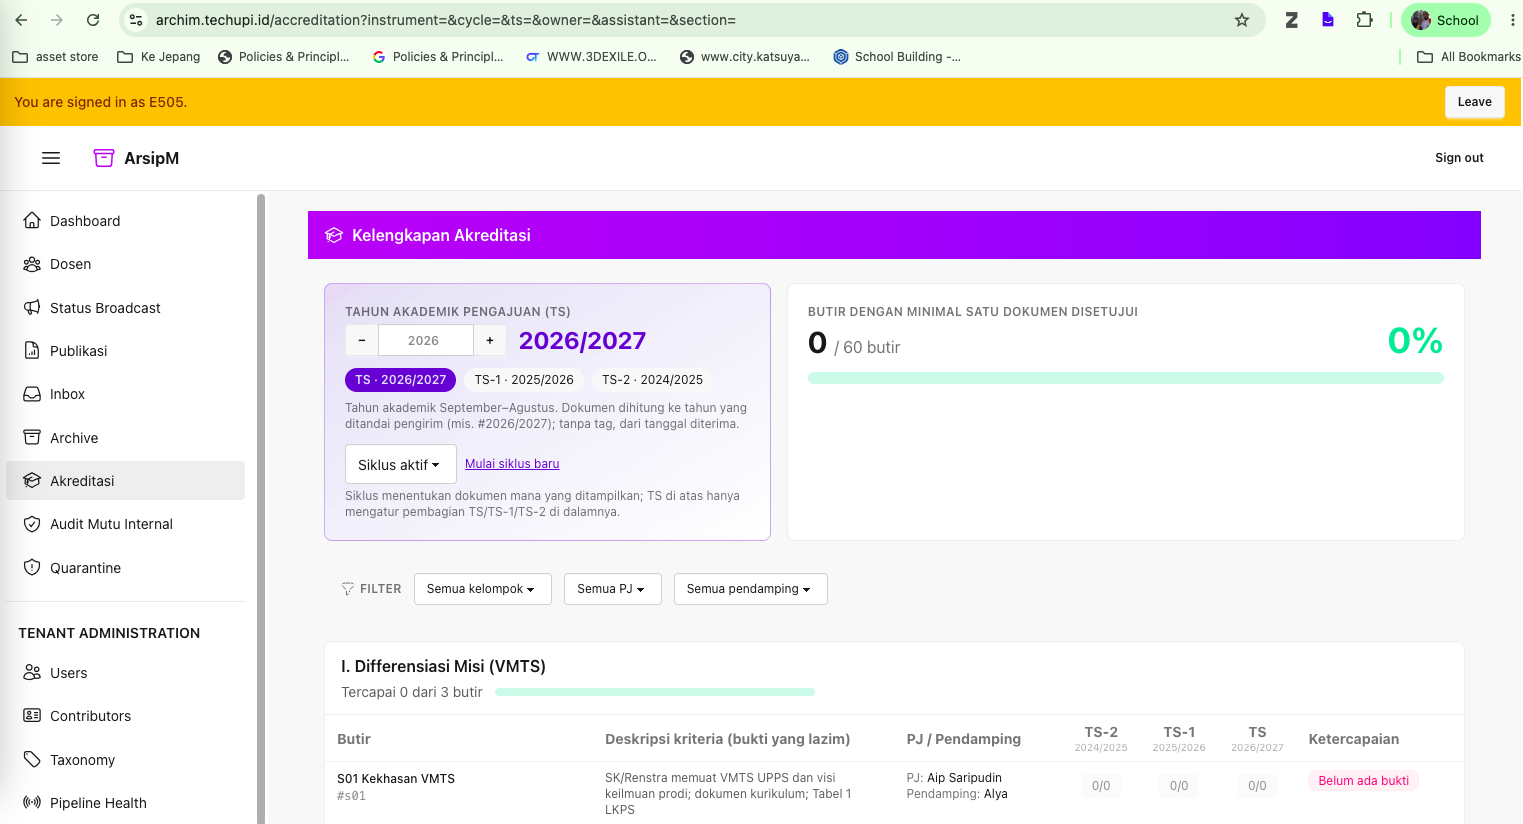1523x824 pixels.
Task: Open the All Bookmarks folder
Action: pyautogui.click(x=1469, y=57)
